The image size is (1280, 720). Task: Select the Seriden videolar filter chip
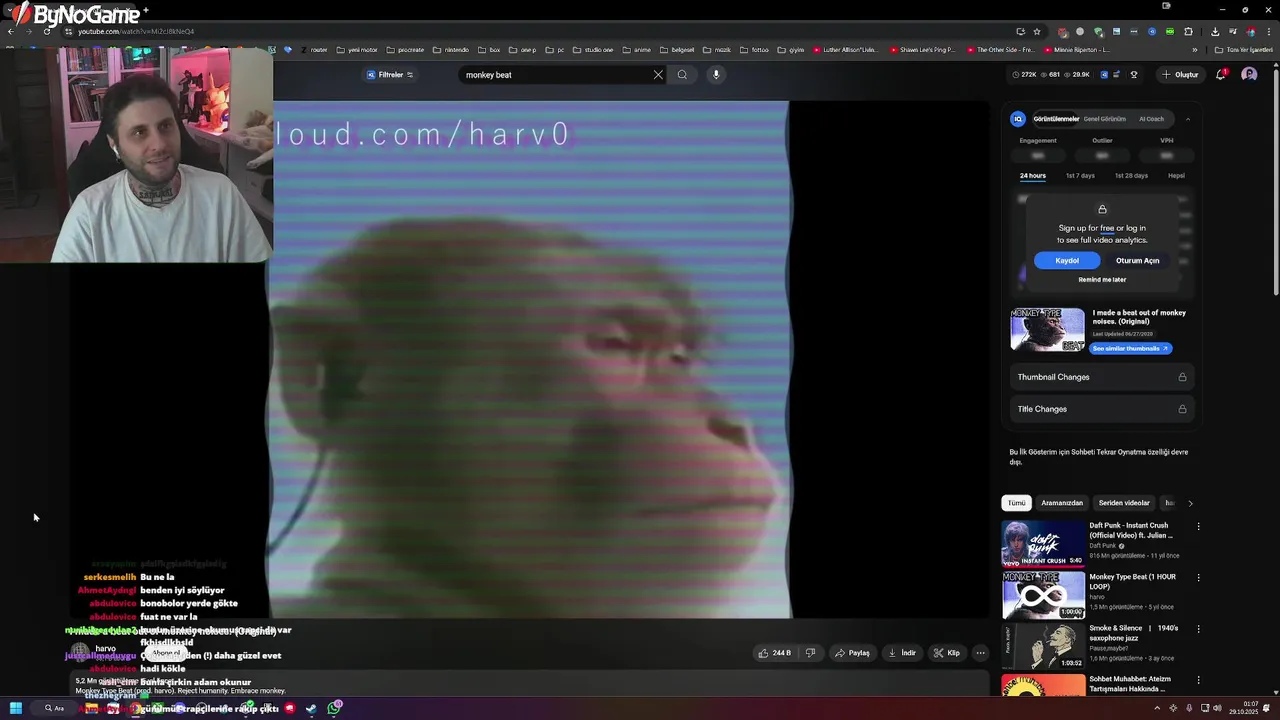tap(1124, 503)
